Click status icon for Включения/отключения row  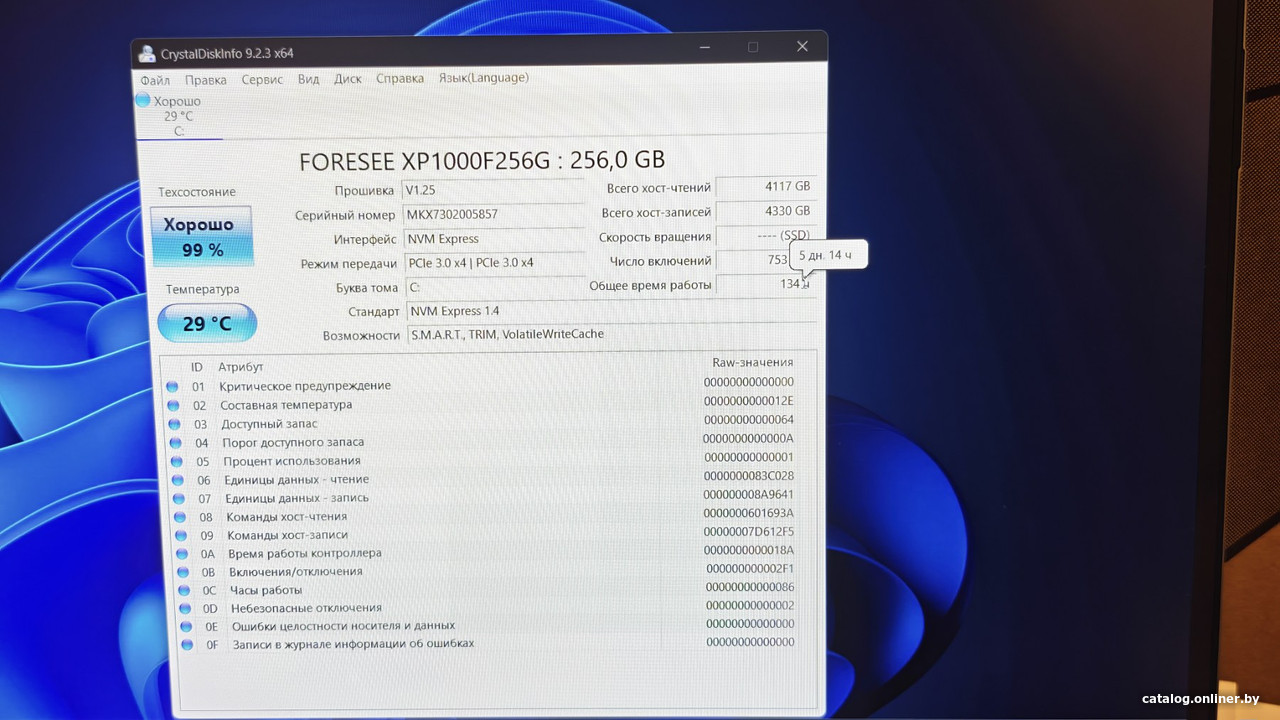(183, 572)
